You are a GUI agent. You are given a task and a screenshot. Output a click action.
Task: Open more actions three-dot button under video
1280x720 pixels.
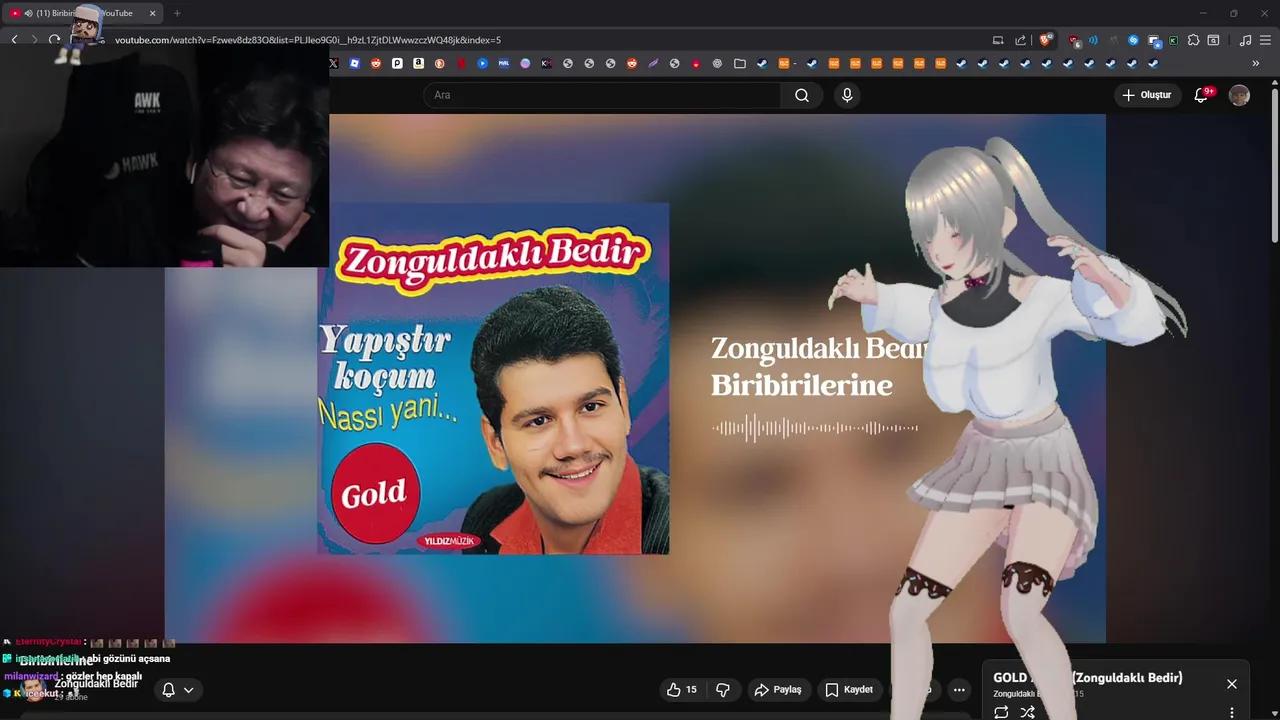pyautogui.click(x=959, y=690)
